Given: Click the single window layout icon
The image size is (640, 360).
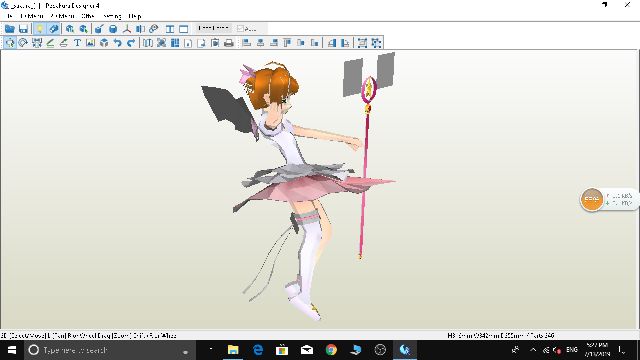Looking at the screenshot, I should click(x=184, y=29).
